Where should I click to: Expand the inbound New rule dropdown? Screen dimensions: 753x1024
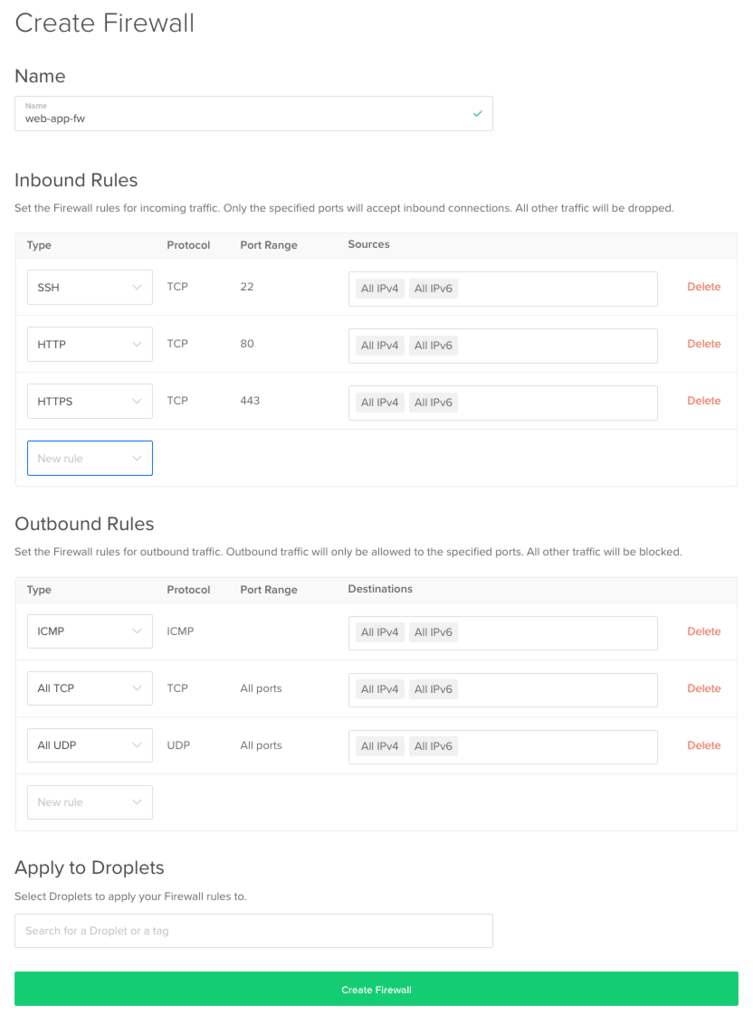pyautogui.click(x=89, y=459)
